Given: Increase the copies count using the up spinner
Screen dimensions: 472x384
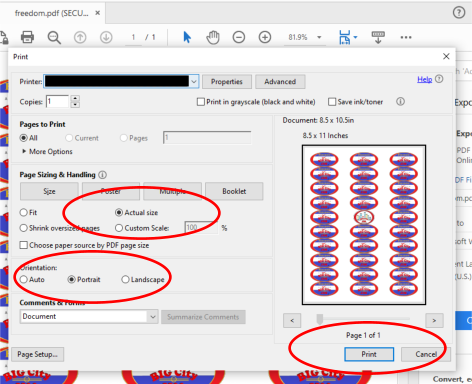Looking at the screenshot, I should [76, 98].
